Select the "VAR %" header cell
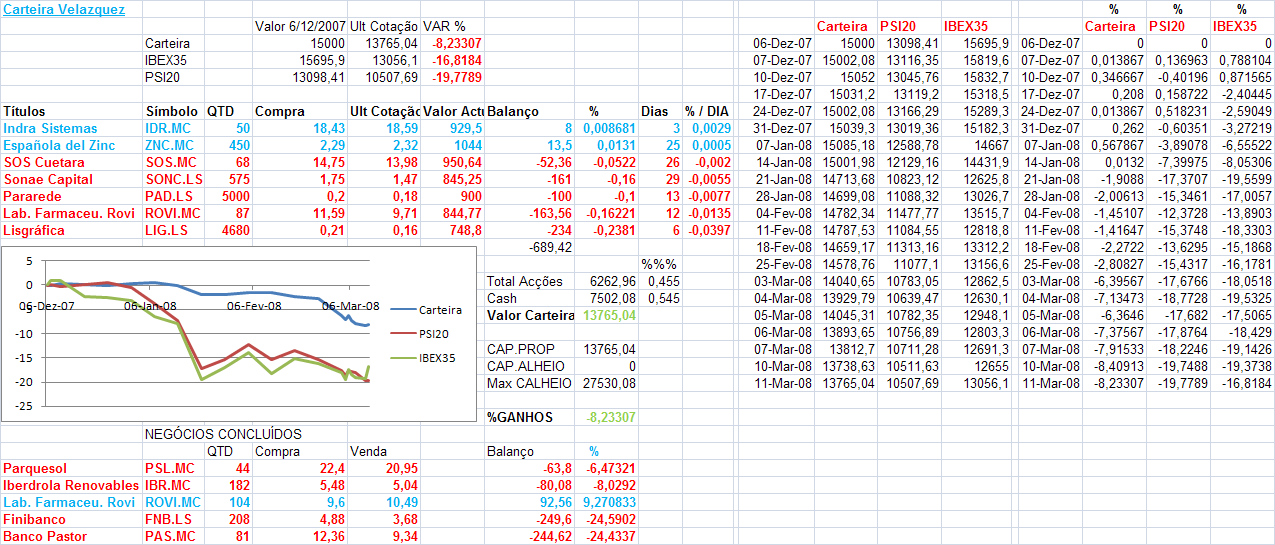The image size is (1275, 545). (445, 26)
